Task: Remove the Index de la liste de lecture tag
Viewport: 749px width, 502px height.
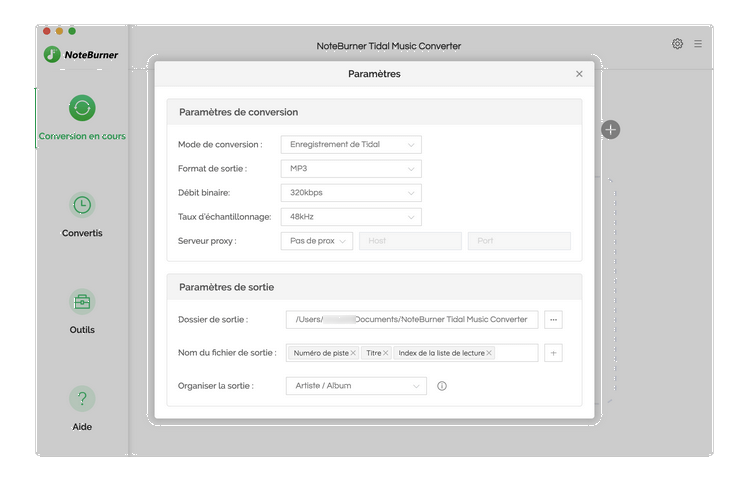Action: coord(489,353)
